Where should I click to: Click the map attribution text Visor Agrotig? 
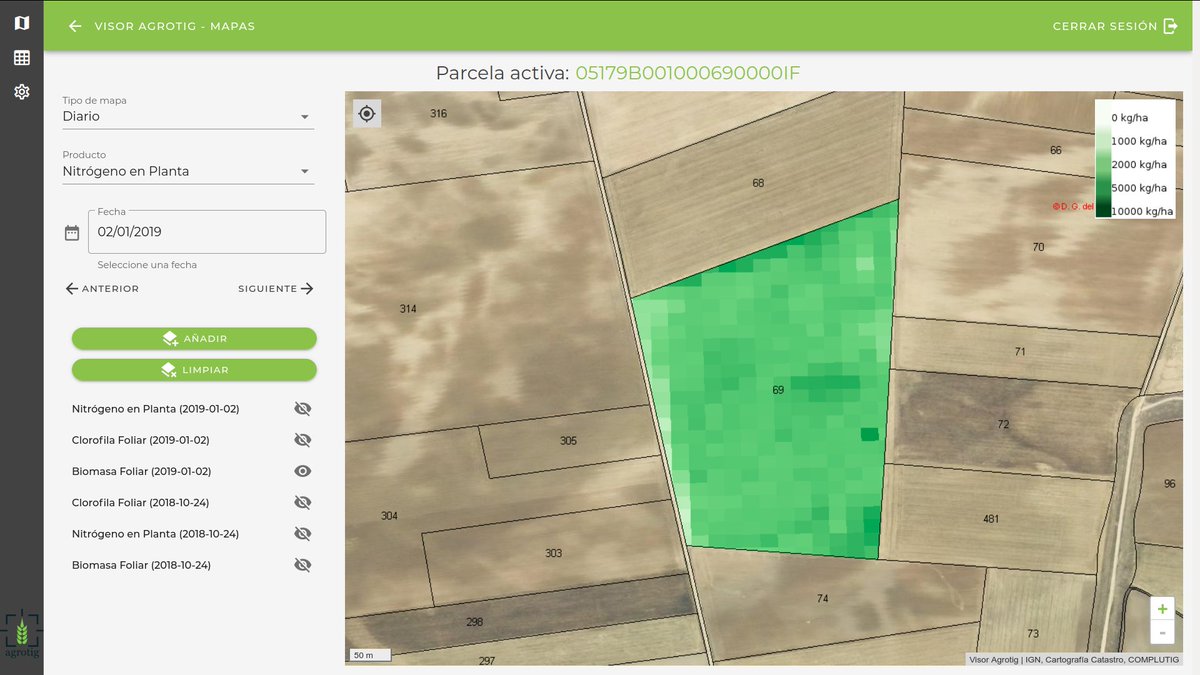[994, 659]
